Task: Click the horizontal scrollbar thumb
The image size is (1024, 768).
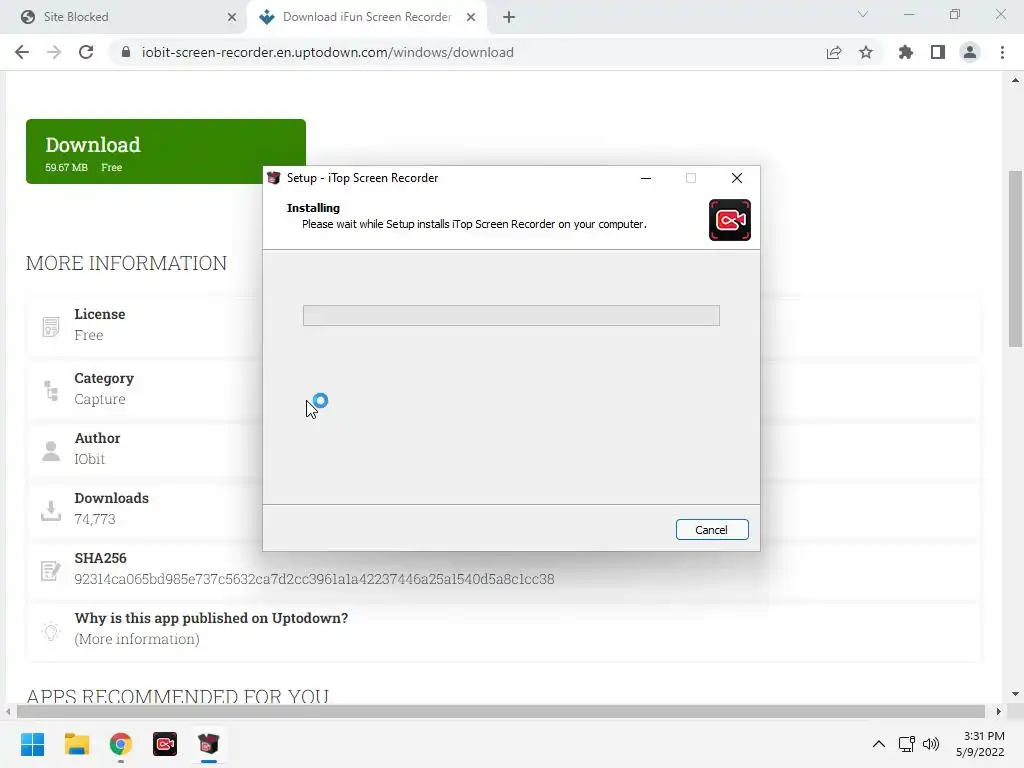Action: tap(501, 711)
